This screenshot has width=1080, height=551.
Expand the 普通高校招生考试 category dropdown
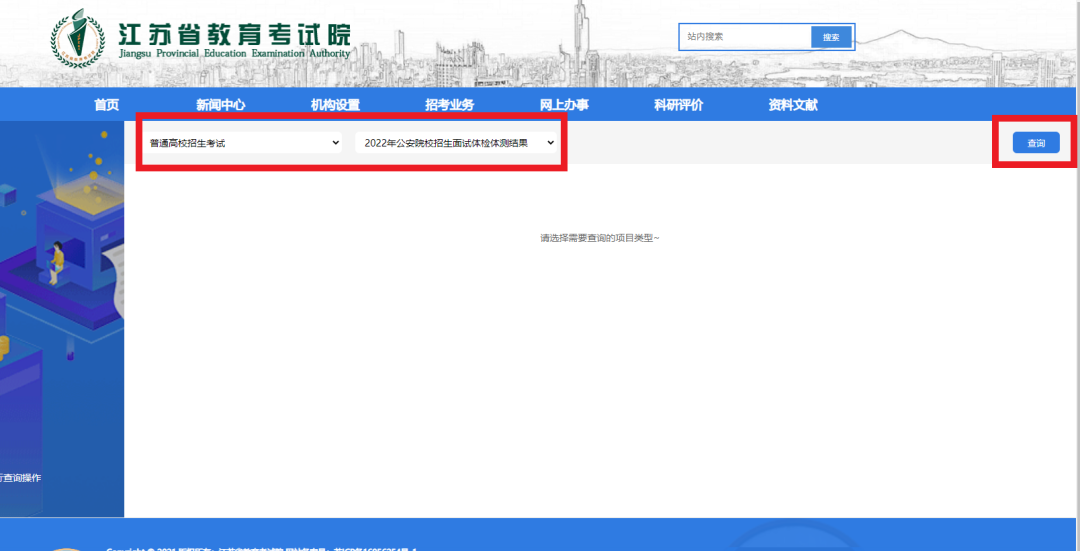pyautogui.click(x=244, y=143)
